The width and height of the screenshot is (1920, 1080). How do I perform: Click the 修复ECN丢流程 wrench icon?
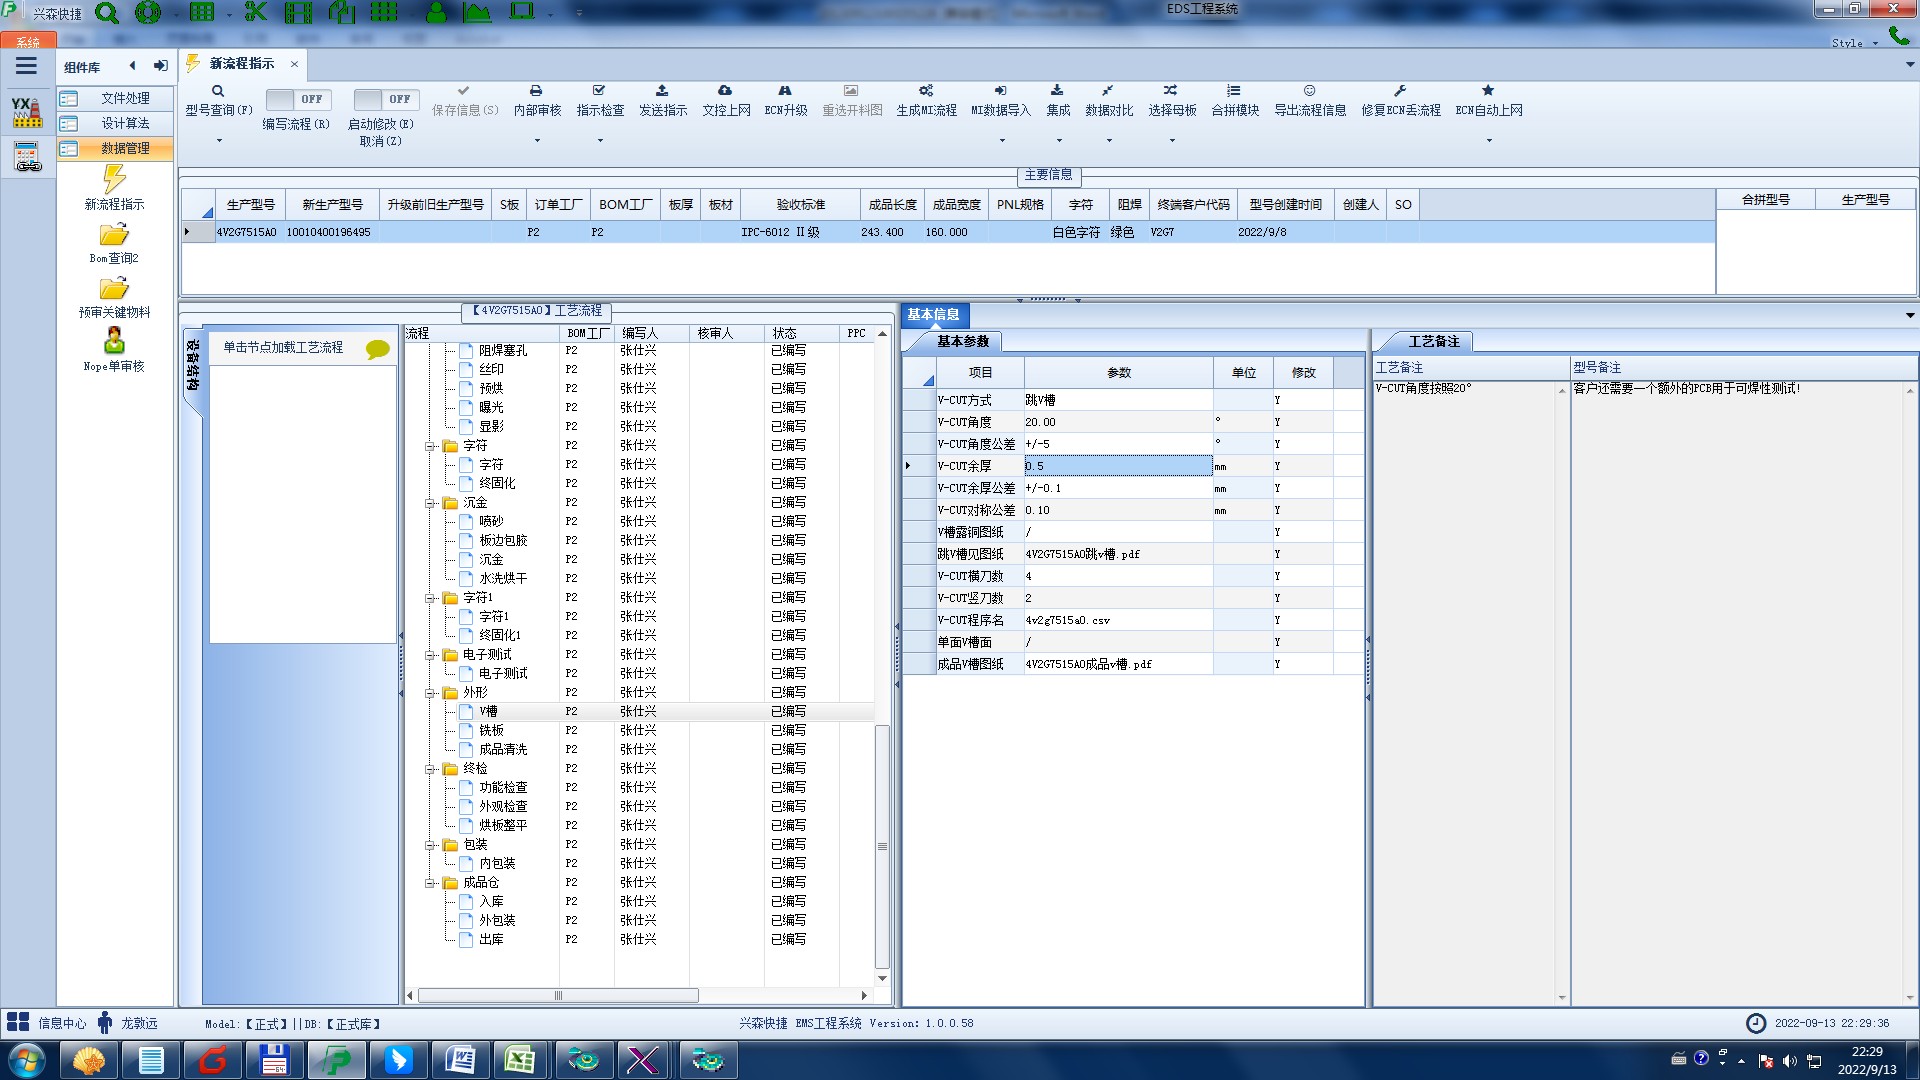pyautogui.click(x=1400, y=91)
